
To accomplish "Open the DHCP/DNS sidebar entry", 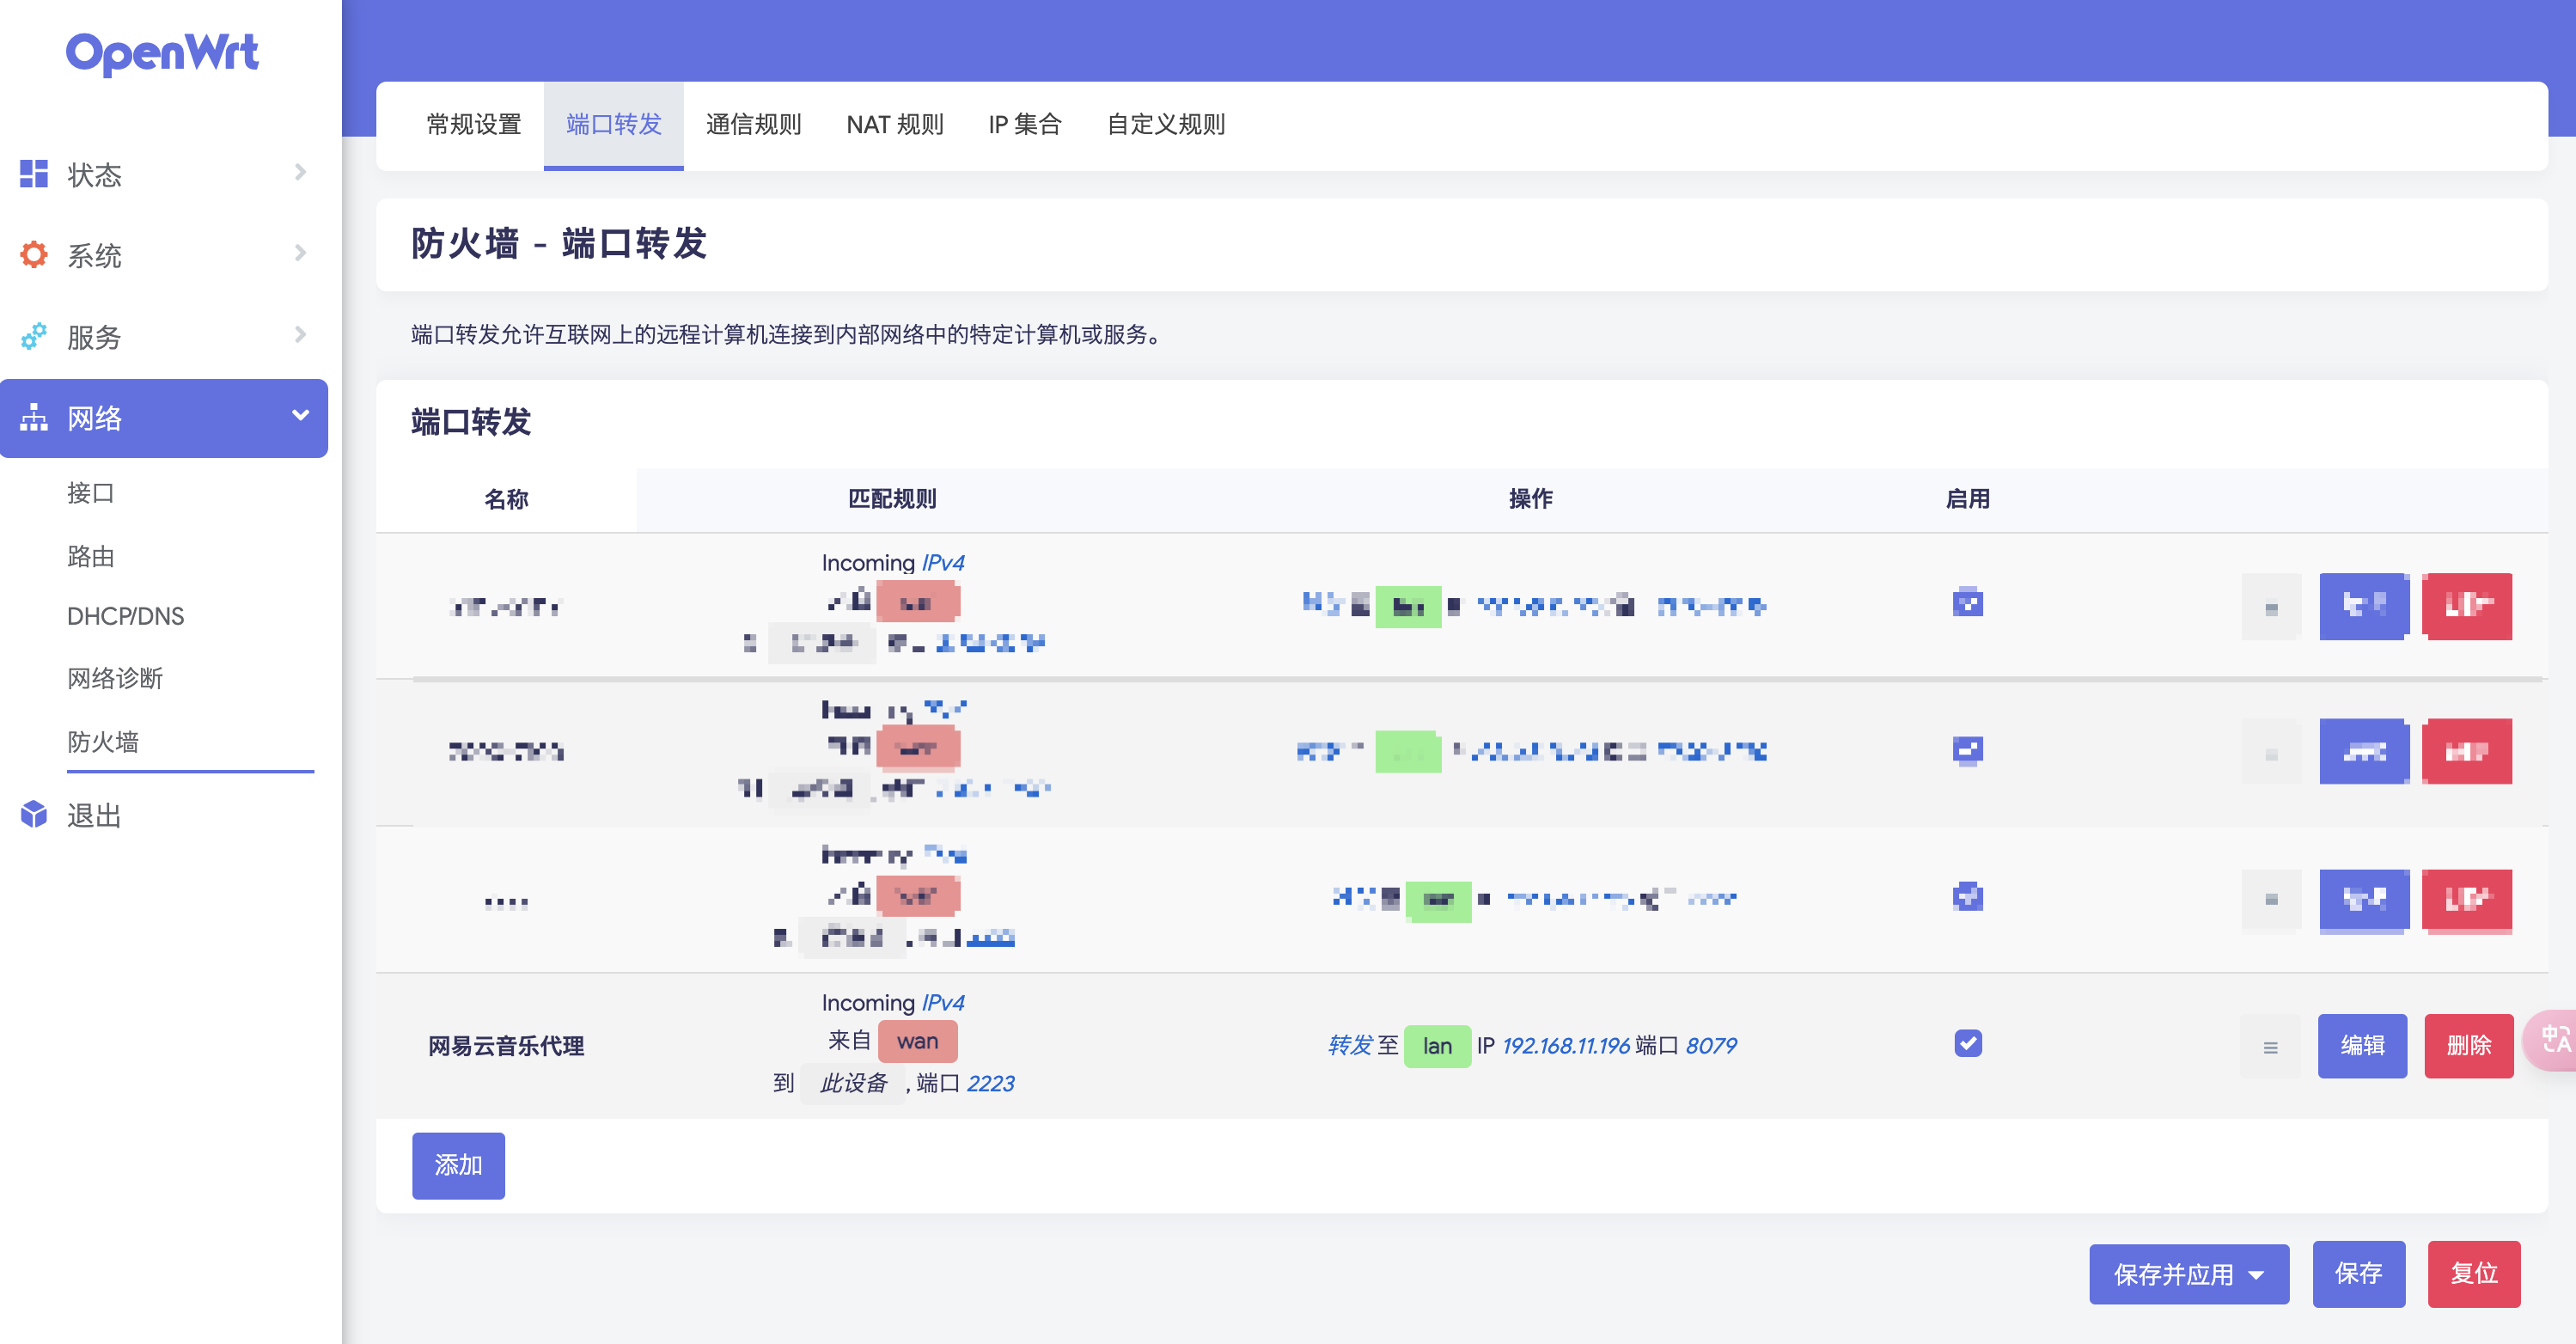I will (125, 616).
